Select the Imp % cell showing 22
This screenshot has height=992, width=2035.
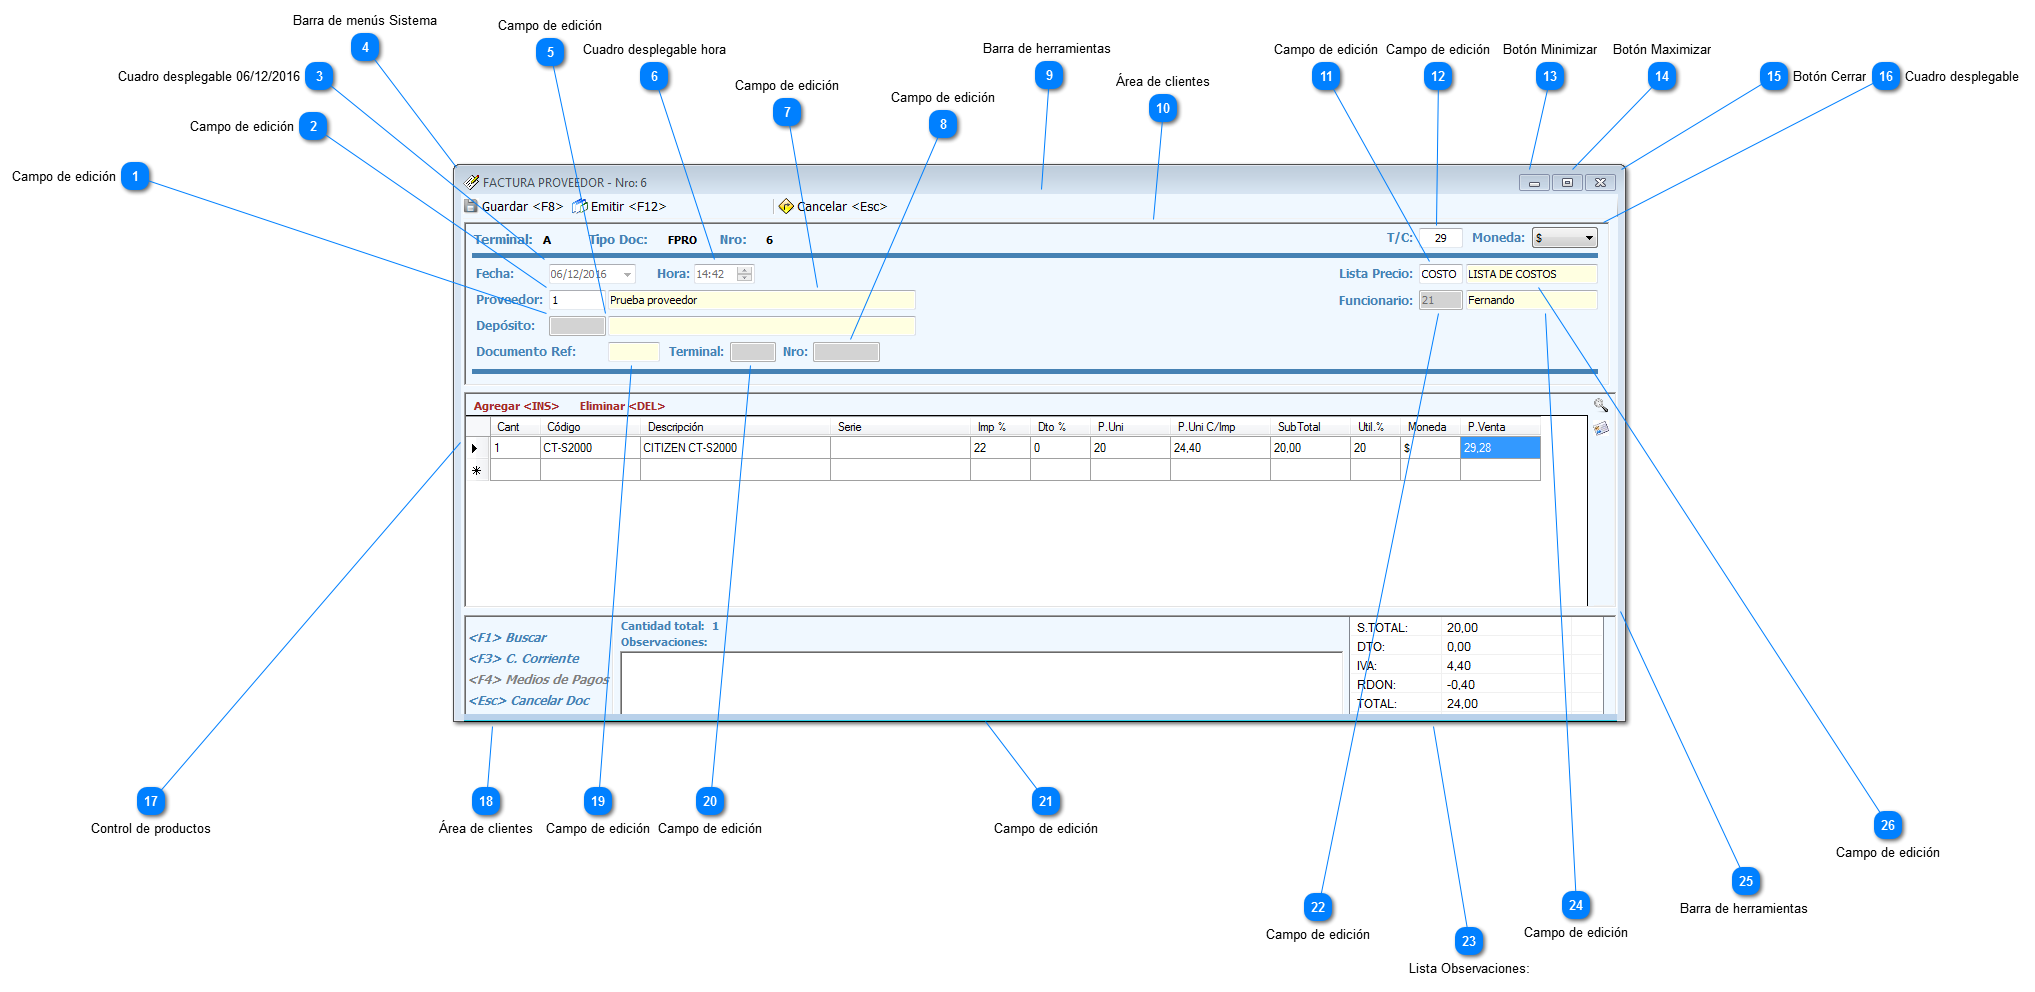click(x=1000, y=448)
